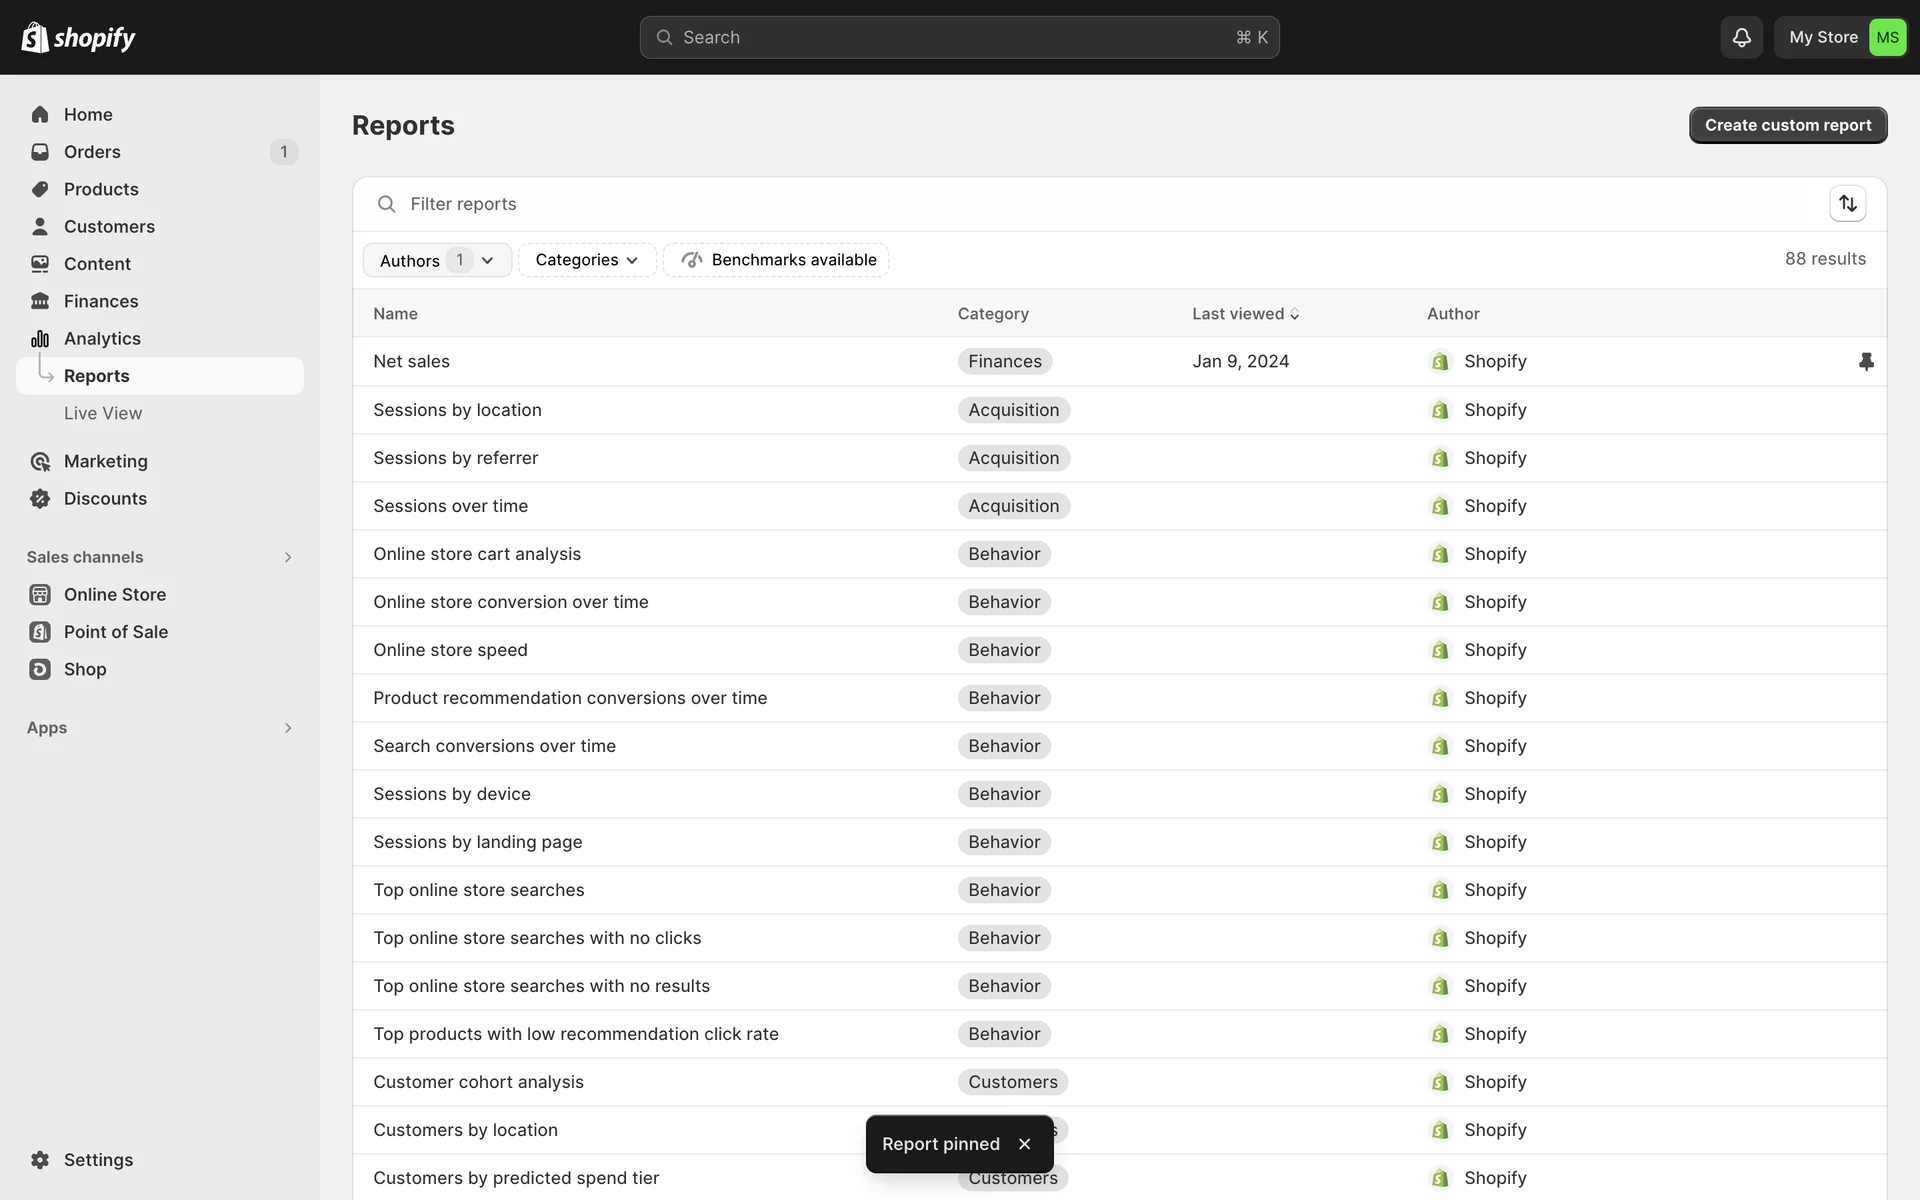Viewport: 1920px width, 1200px height.
Task: Click the Shopify logo in top bar
Action: coord(78,37)
